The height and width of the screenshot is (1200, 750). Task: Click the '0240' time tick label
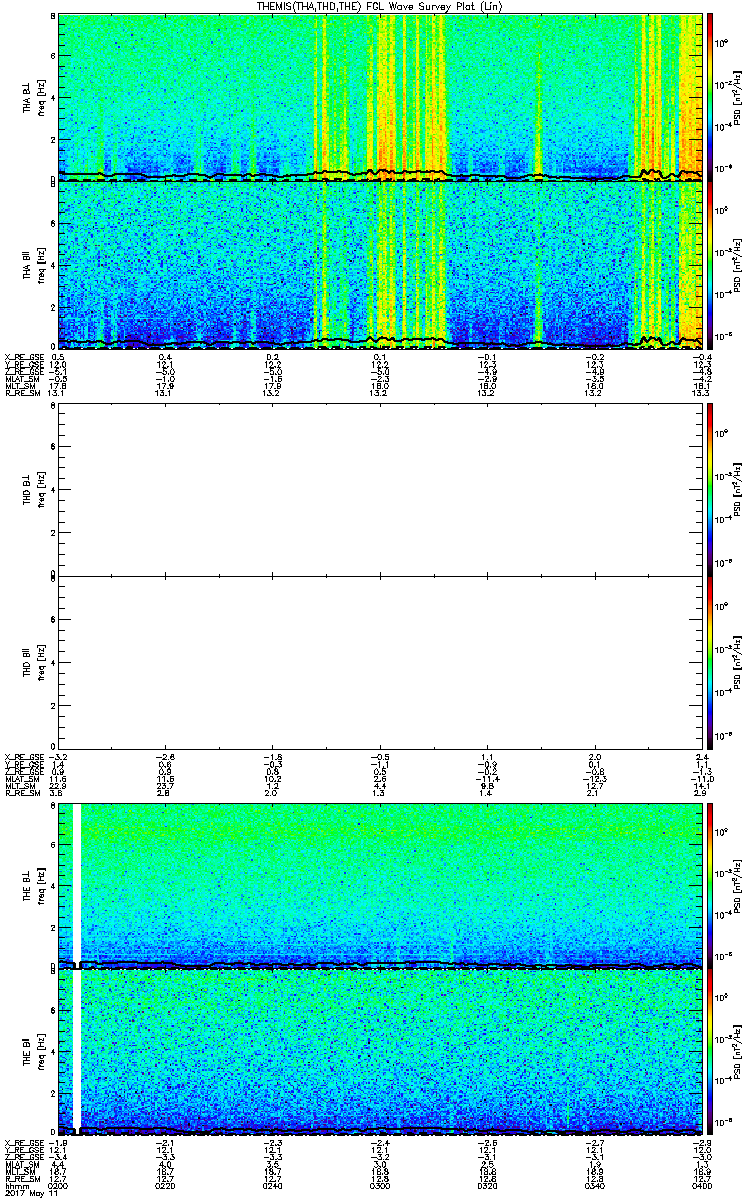[274, 1185]
